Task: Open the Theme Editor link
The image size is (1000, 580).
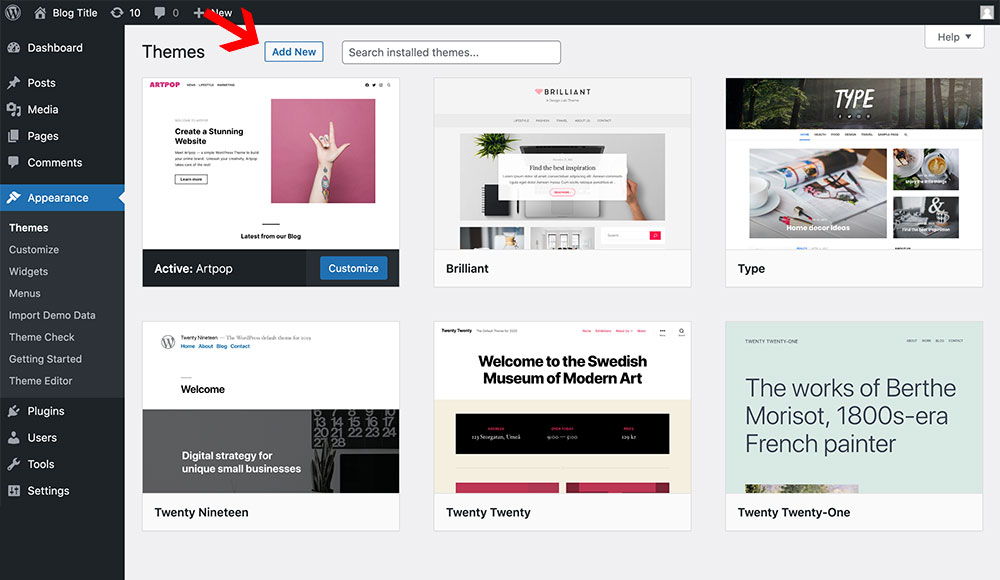Action: (x=41, y=381)
